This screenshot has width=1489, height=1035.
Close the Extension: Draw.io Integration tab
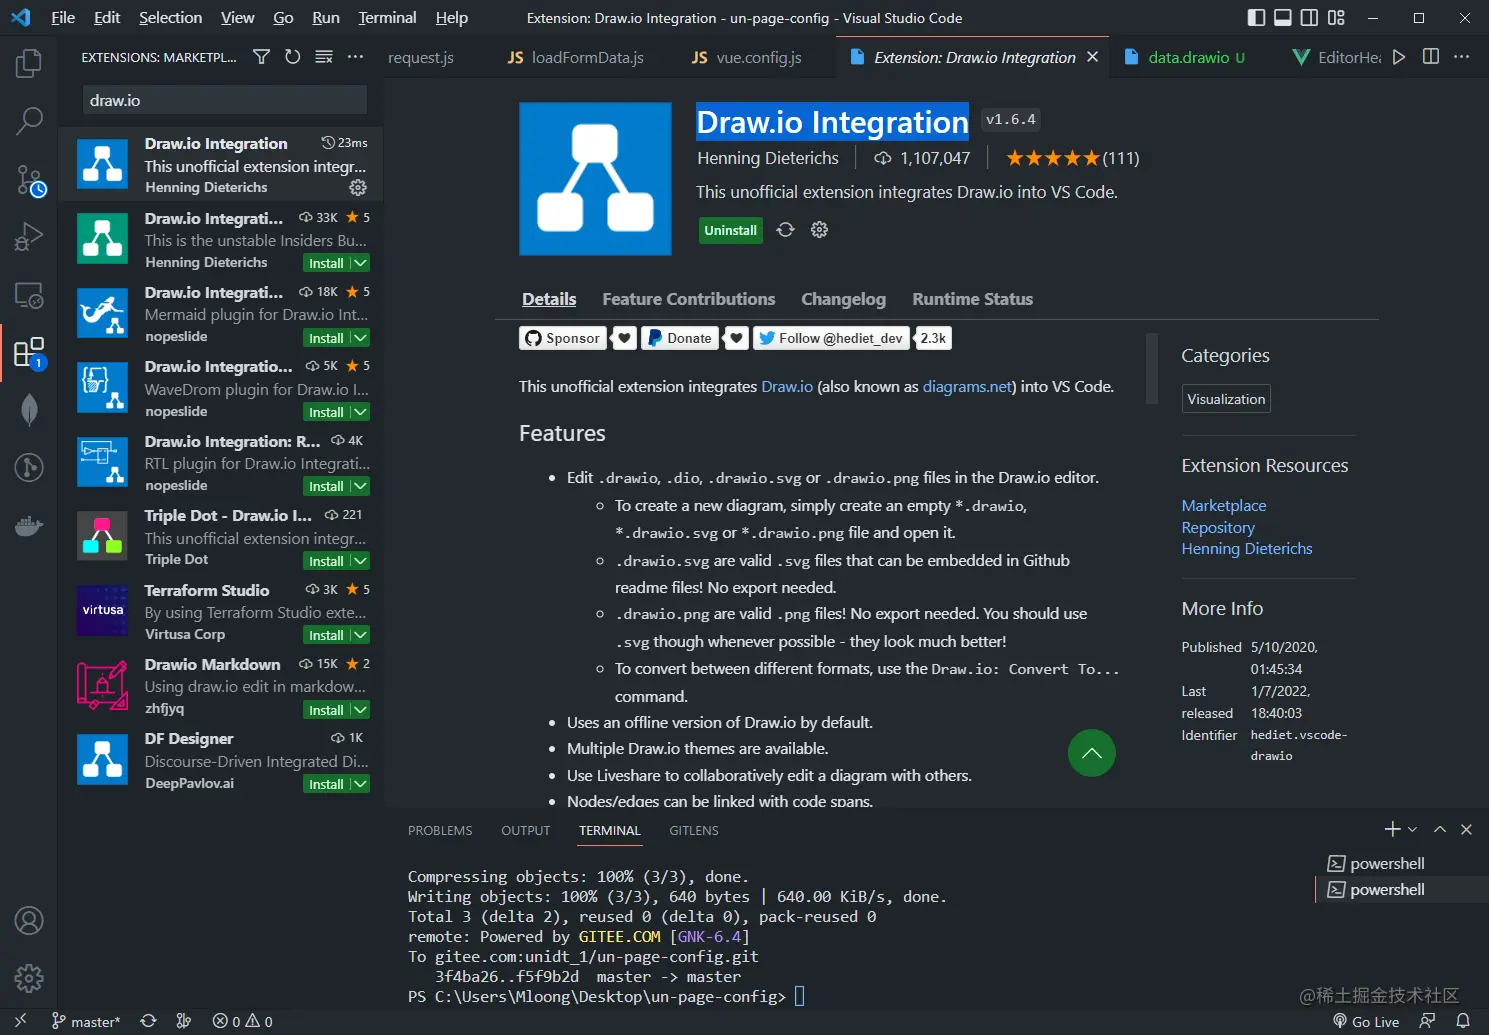[x=1093, y=57]
